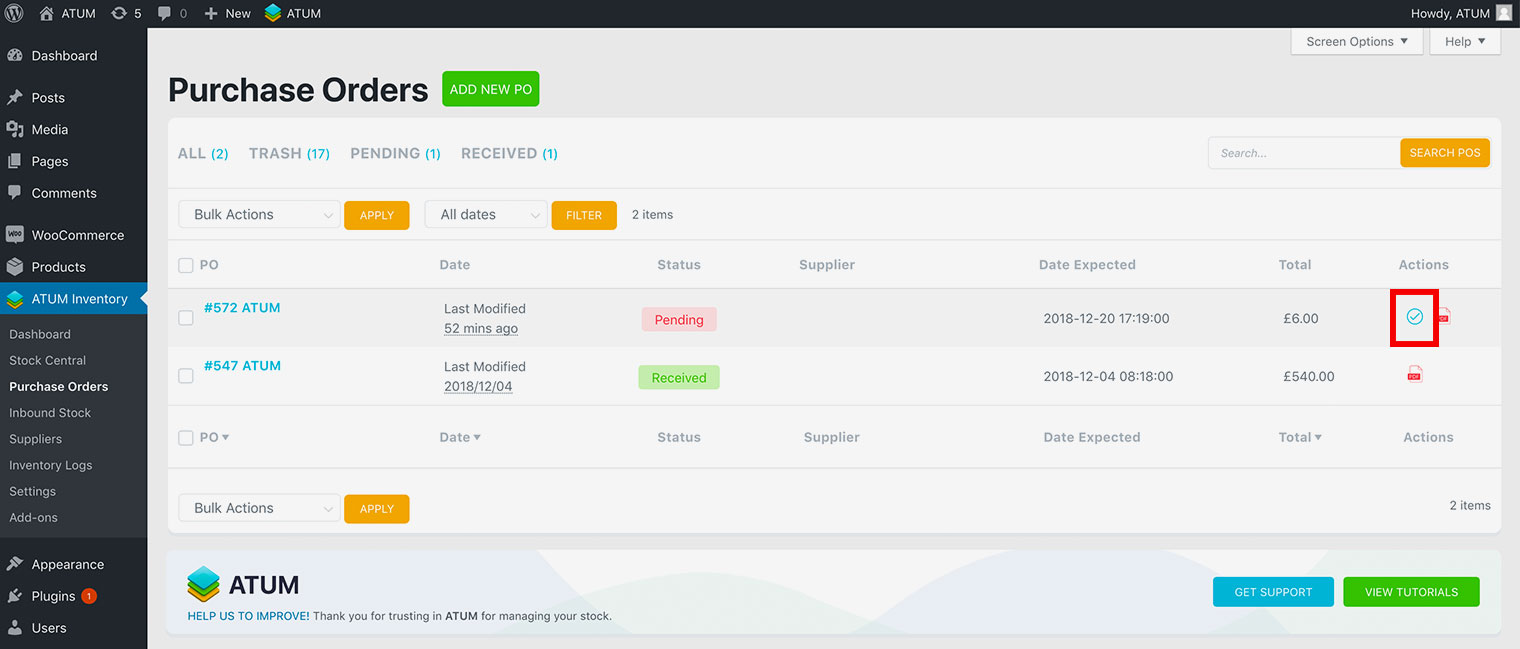Expand Screen Options
This screenshot has width=1520, height=649.
click(x=1357, y=42)
